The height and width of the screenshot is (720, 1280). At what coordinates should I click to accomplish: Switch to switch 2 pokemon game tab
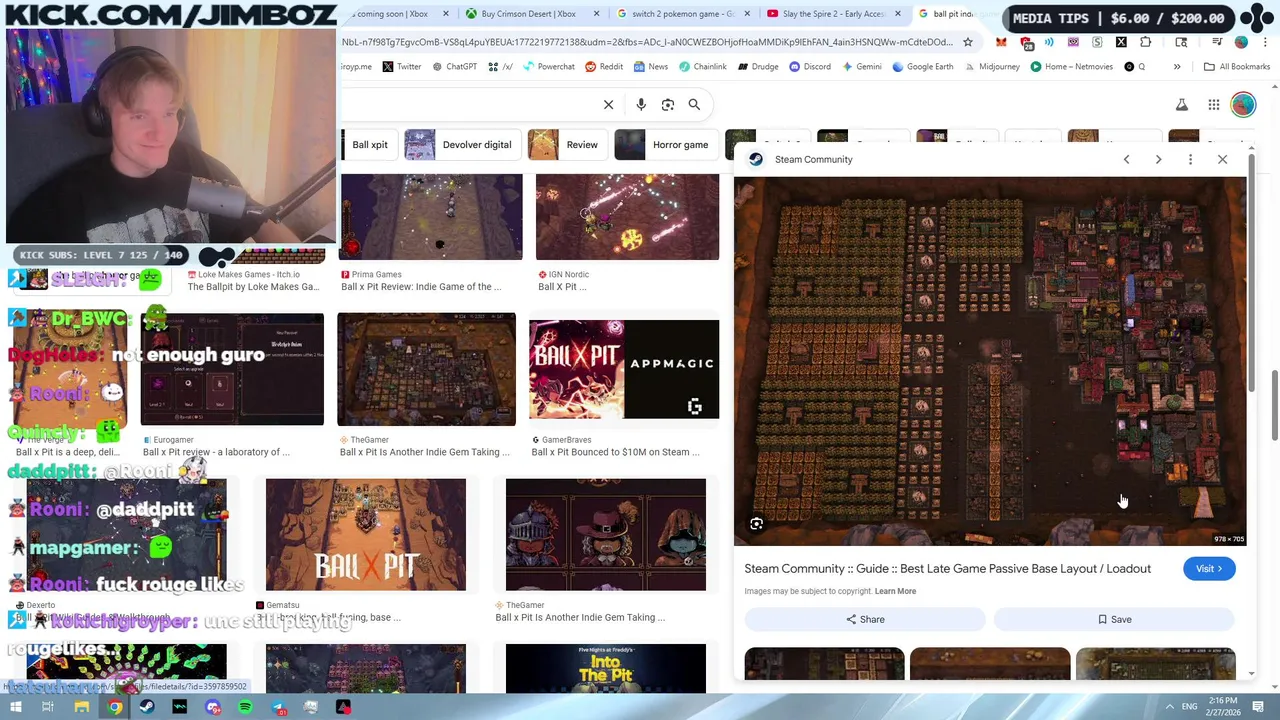684,14
